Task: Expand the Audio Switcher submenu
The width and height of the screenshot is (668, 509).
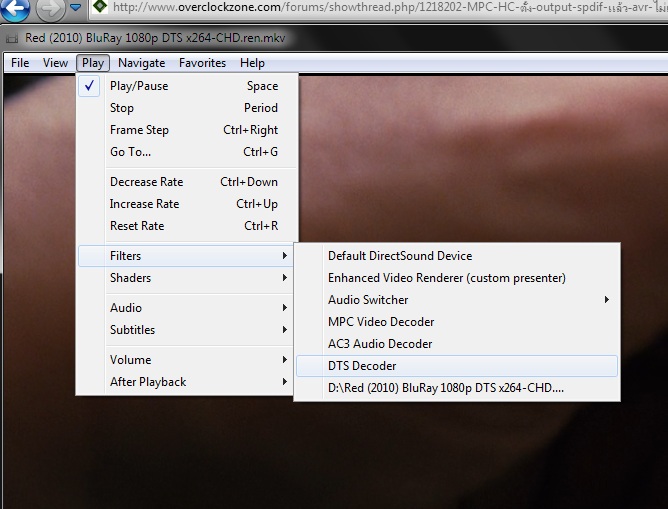Action: (457, 300)
